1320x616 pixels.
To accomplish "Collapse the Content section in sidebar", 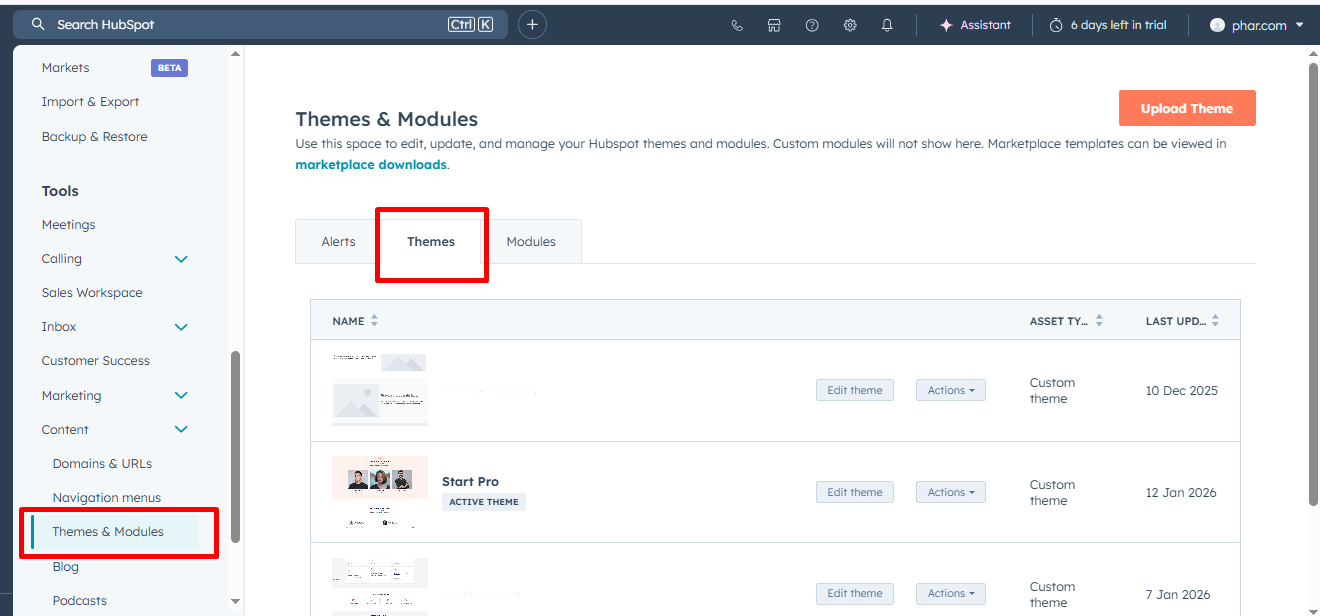I will [181, 429].
